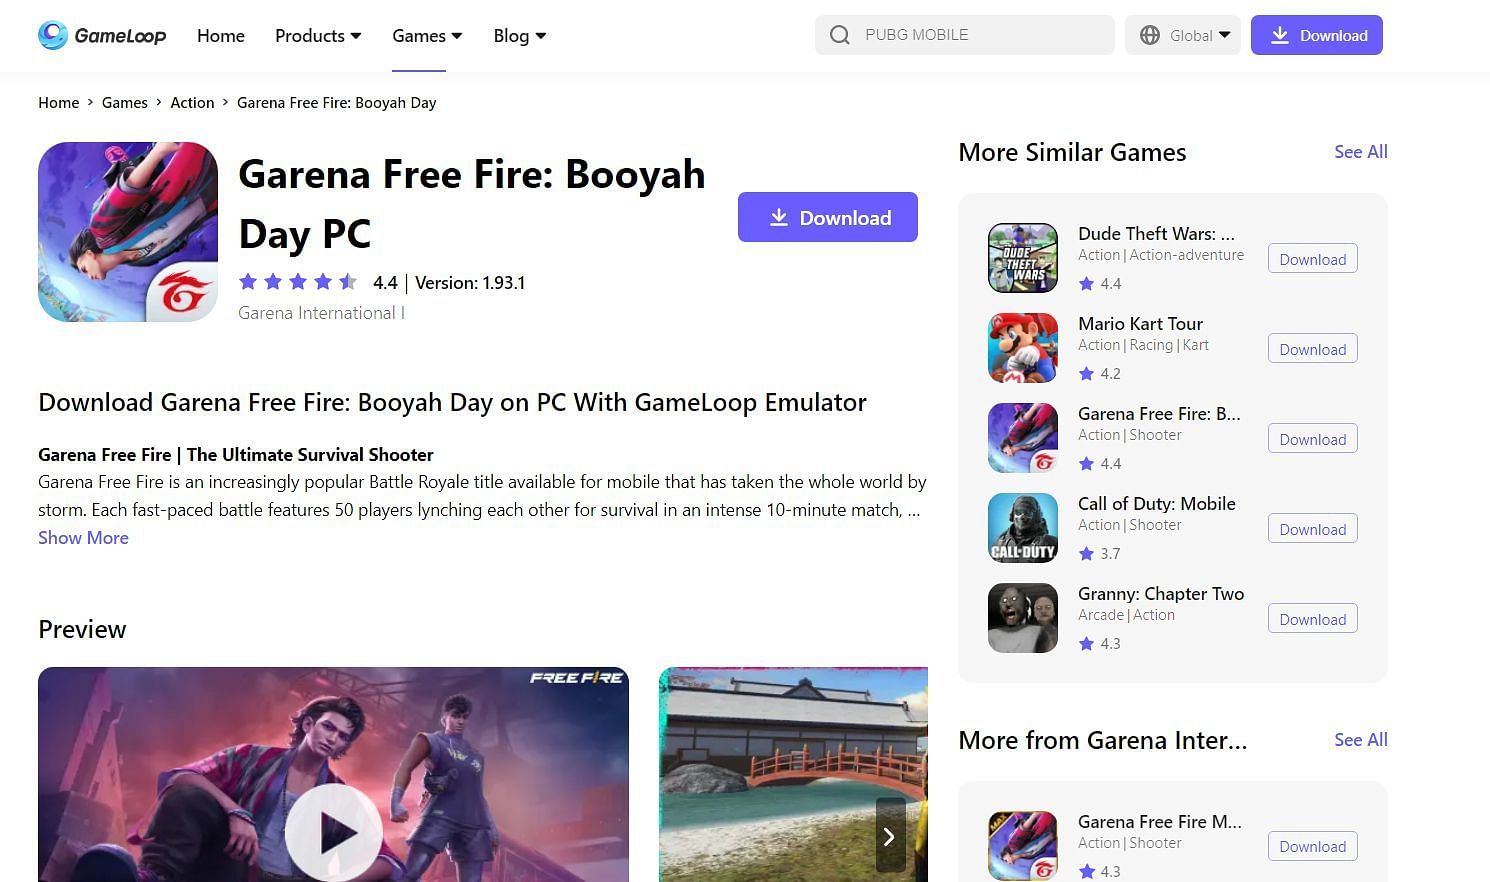This screenshot has width=1490, height=882.
Task: Click the star rating next to 4.4
Action: click(298, 282)
